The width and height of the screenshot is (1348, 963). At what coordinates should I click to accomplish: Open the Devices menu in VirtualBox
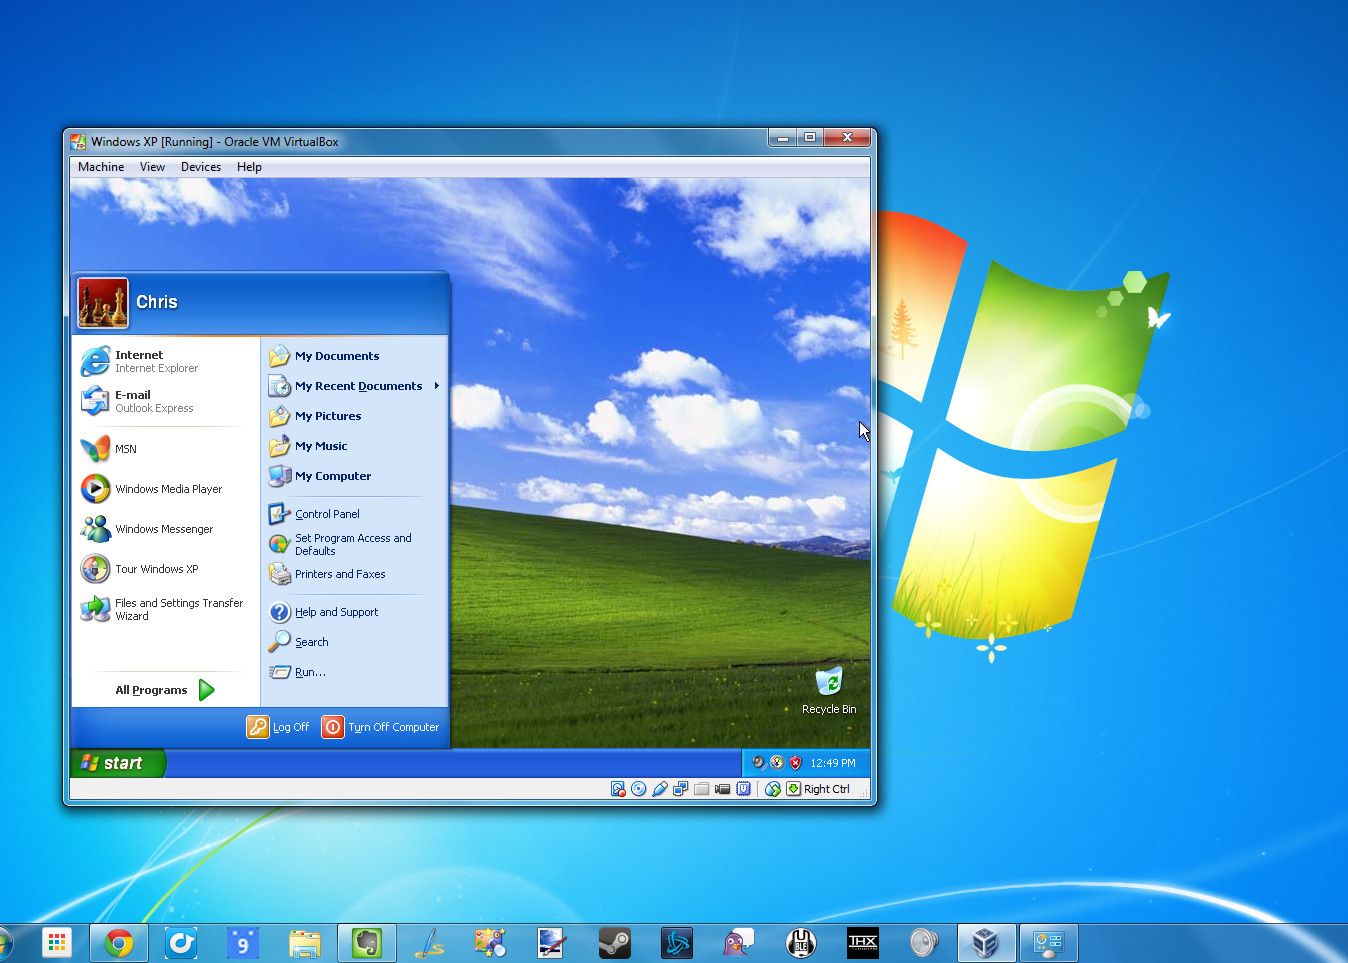200,167
